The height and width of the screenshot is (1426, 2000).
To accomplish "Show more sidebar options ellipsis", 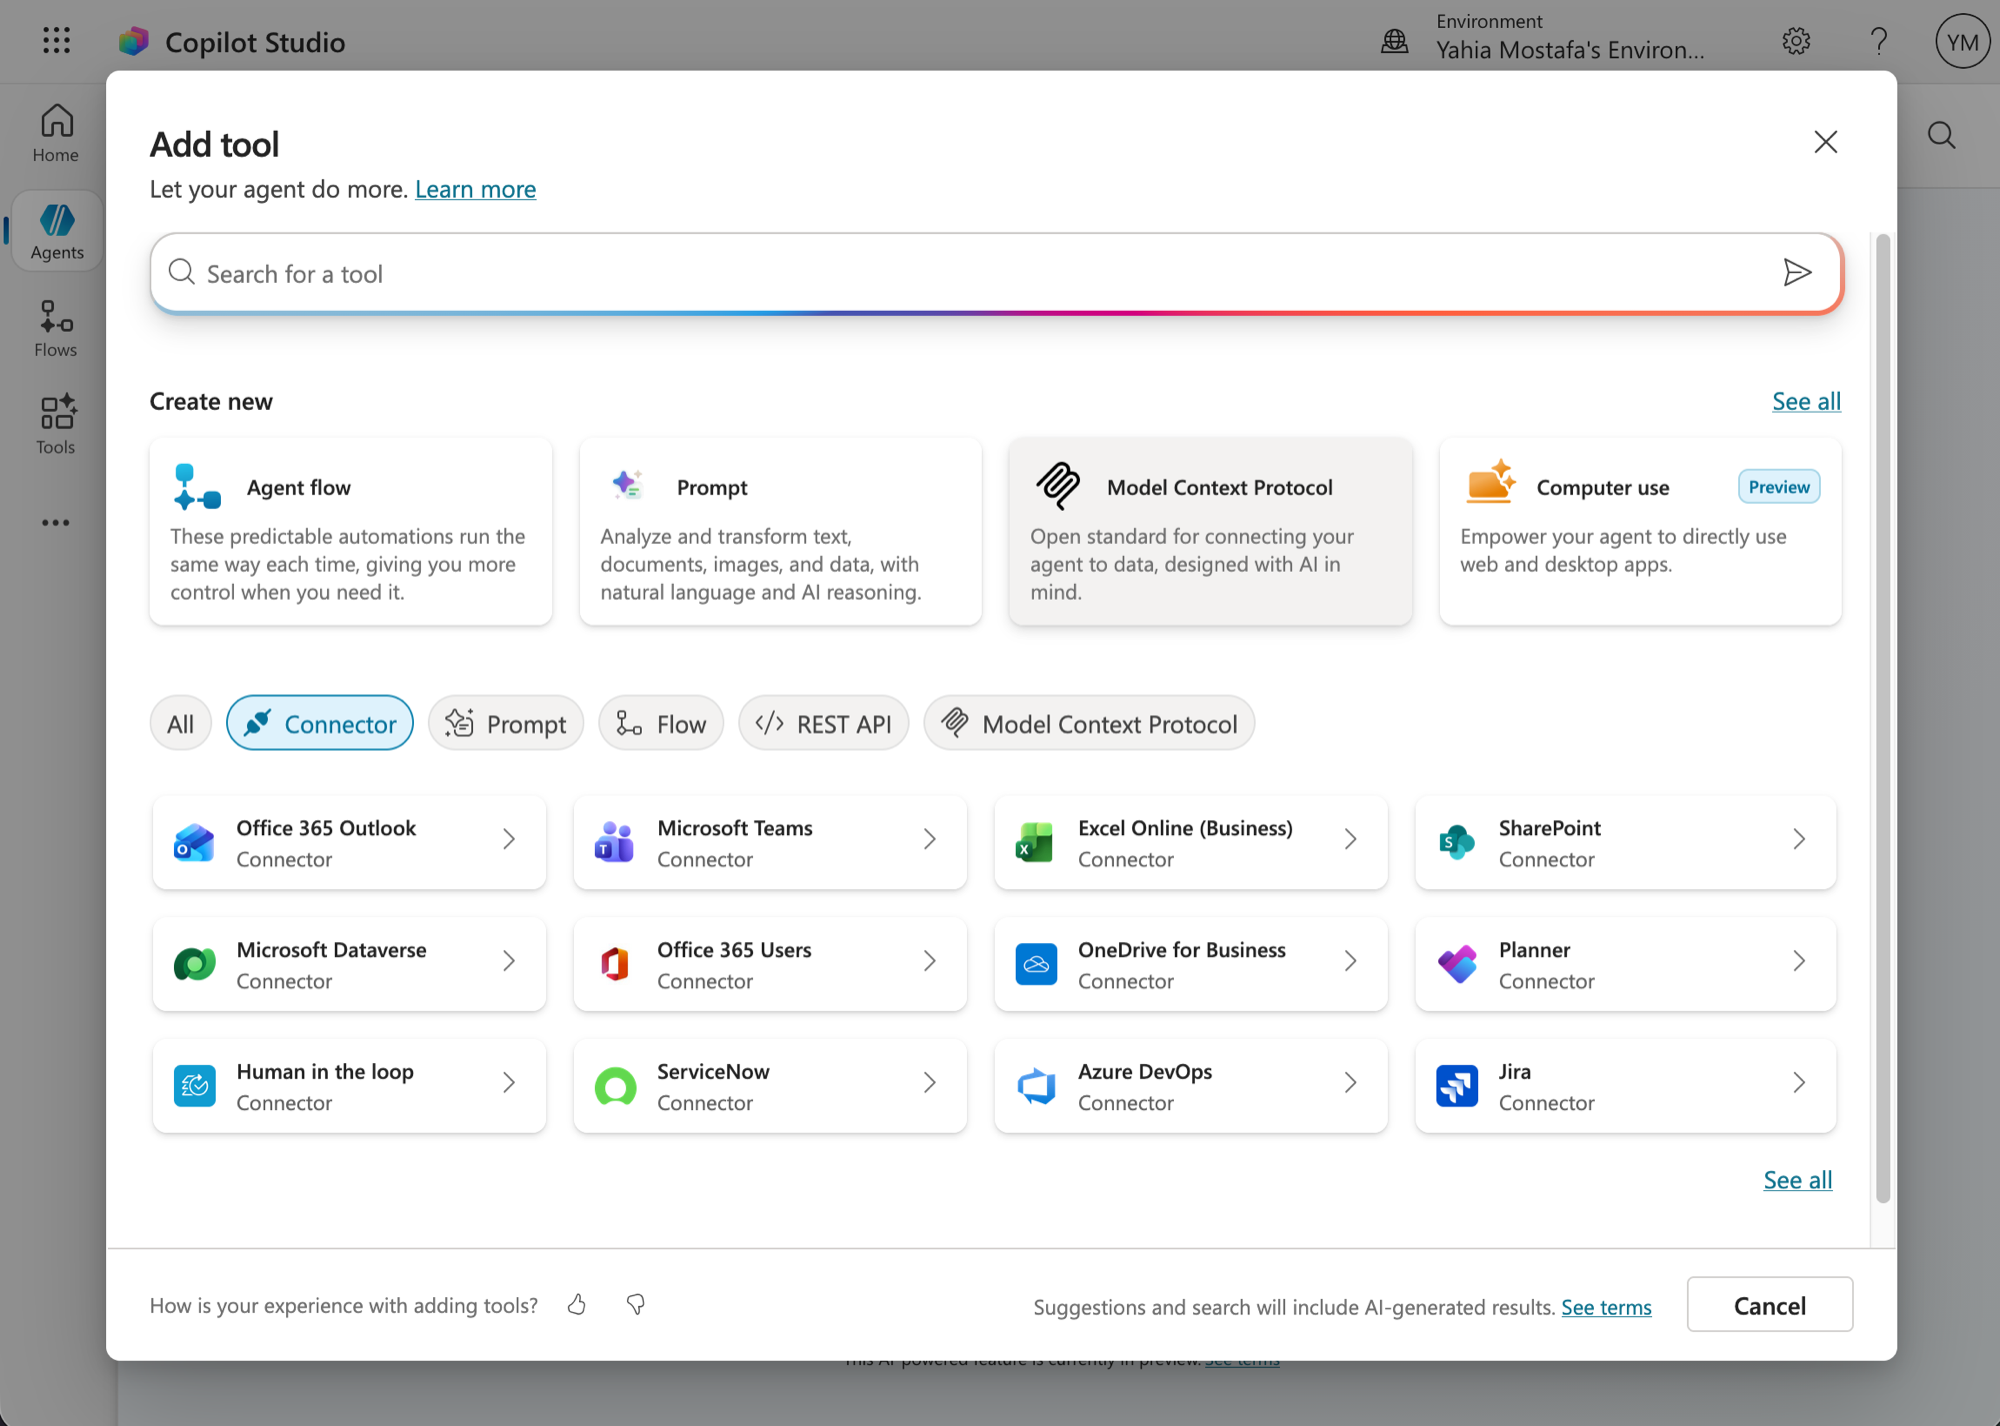I will pos(56,522).
